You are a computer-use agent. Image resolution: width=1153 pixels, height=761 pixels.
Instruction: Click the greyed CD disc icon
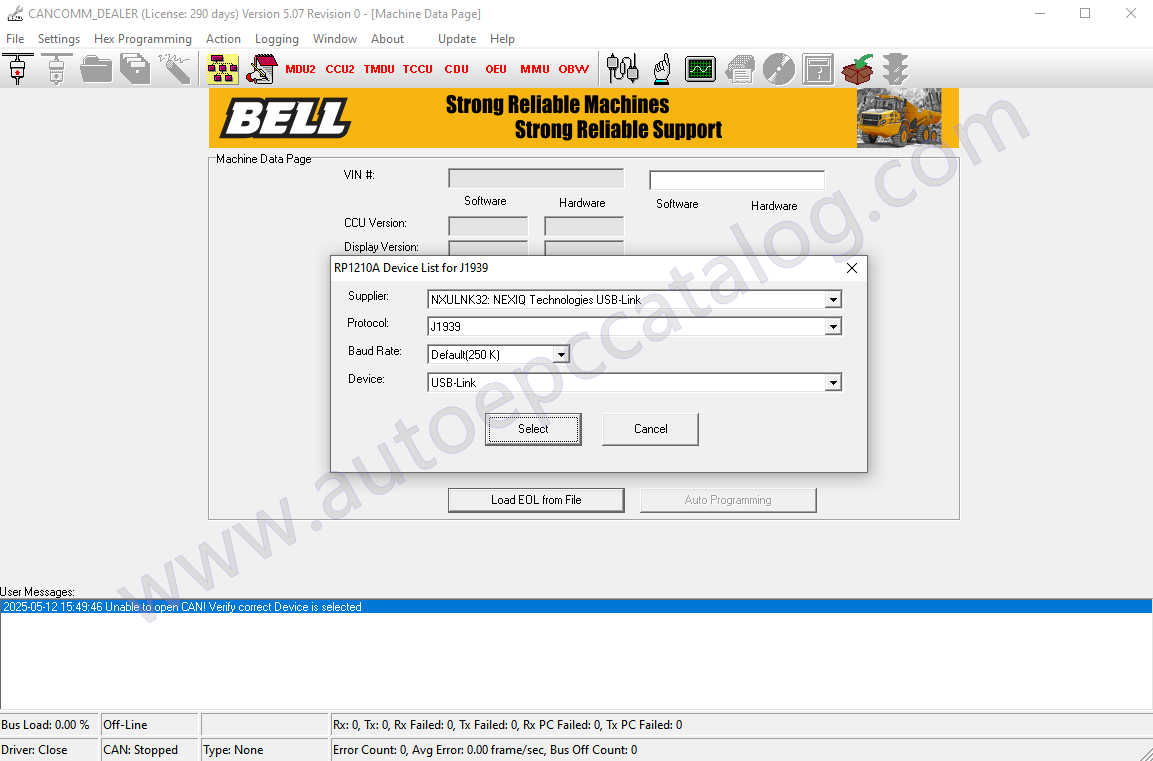(779, 69)
